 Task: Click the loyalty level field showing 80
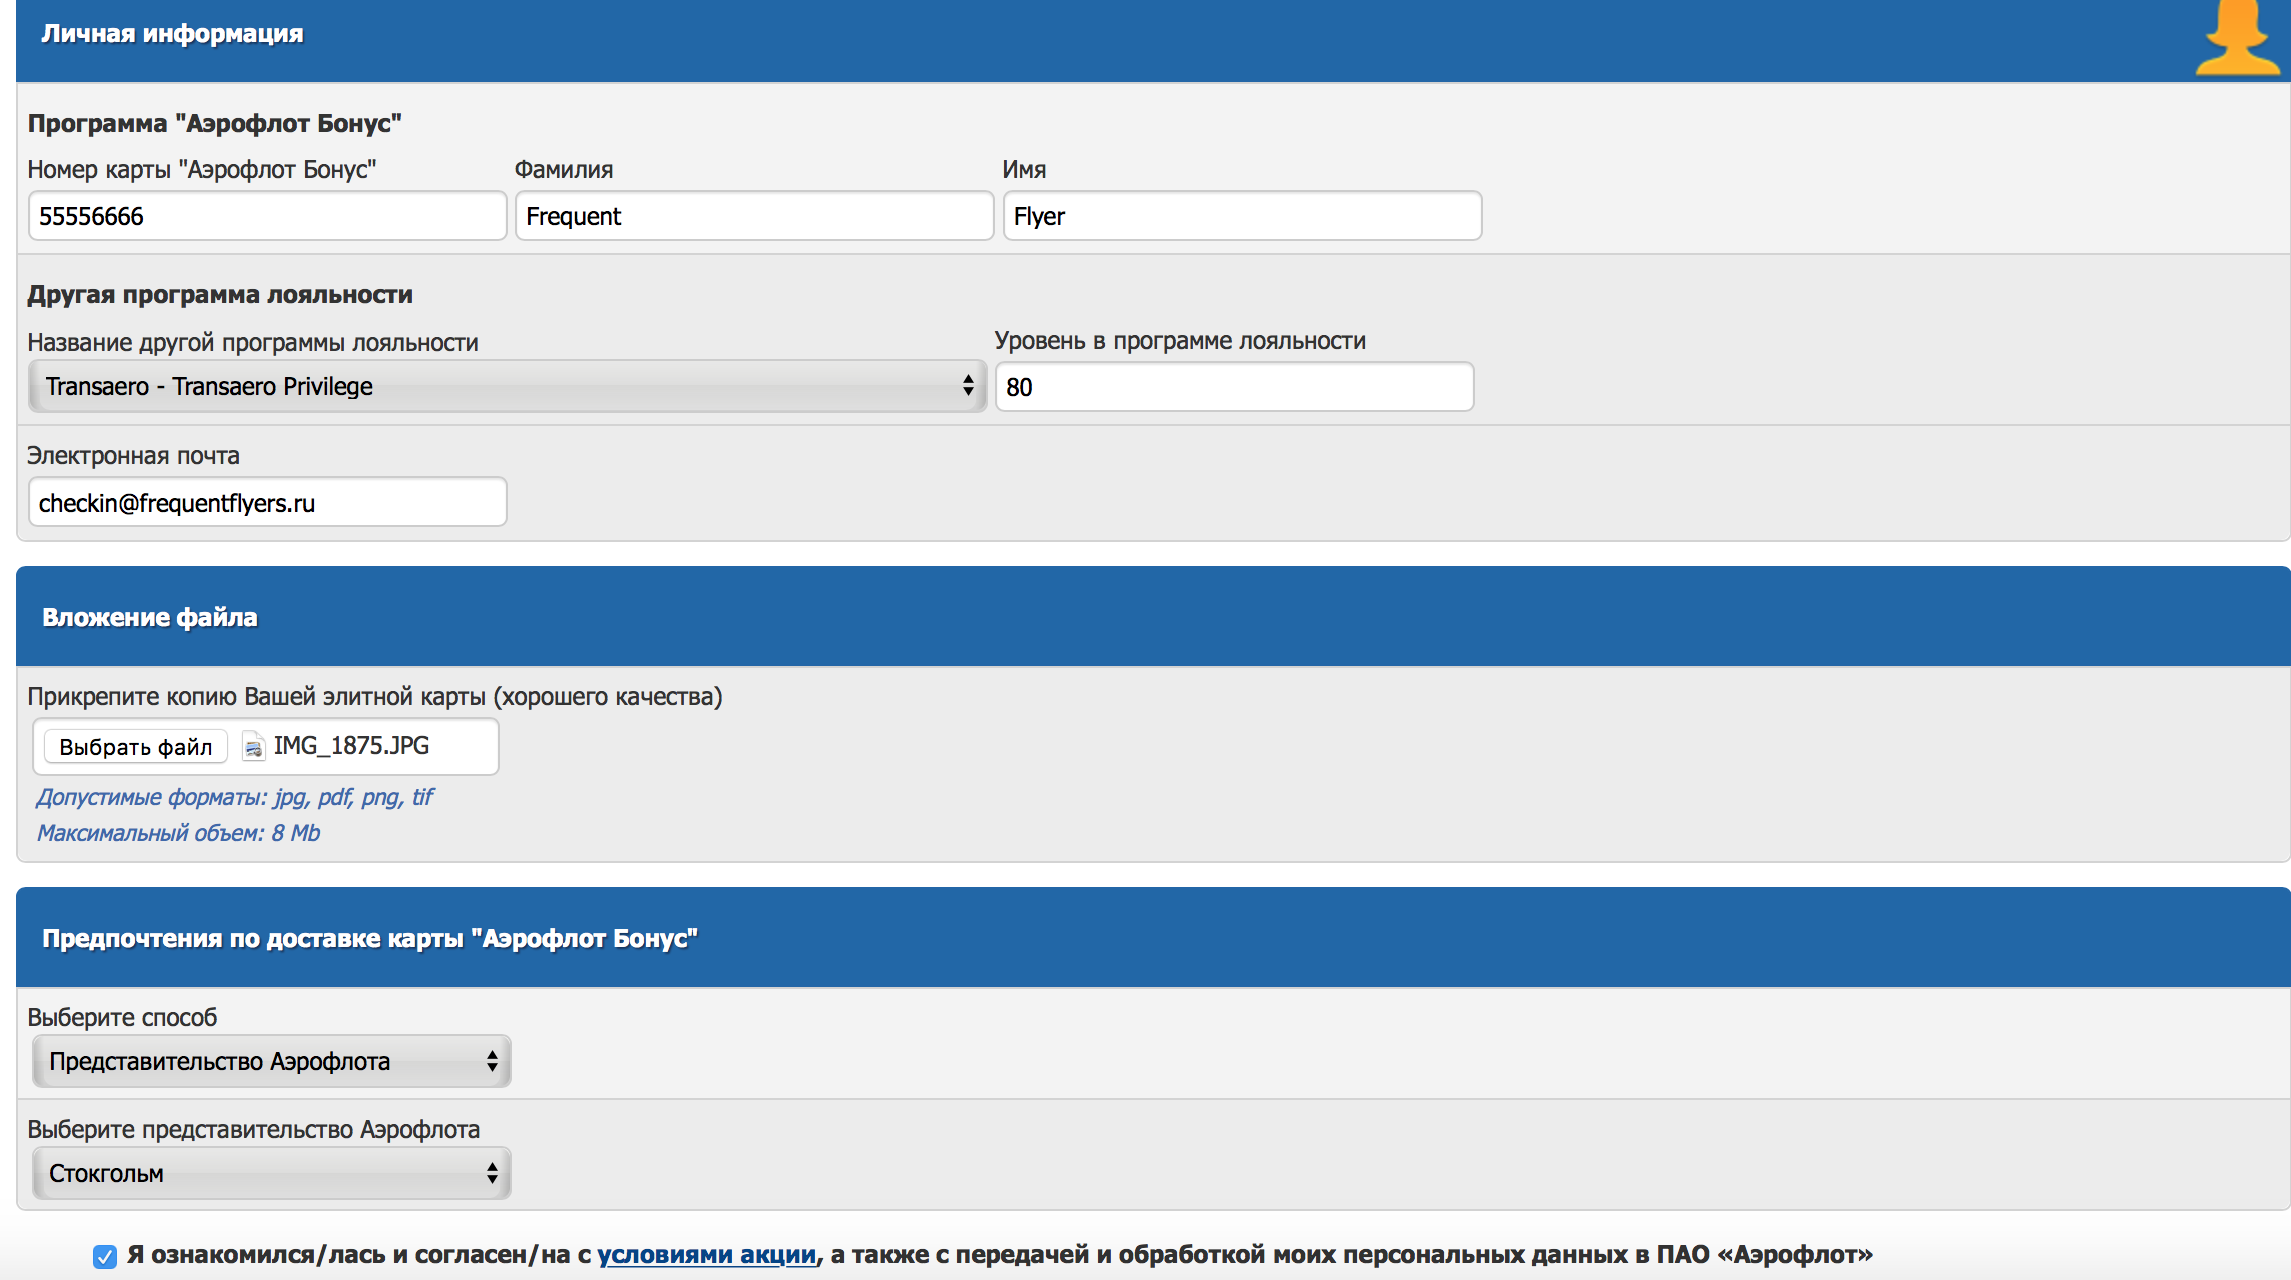[1234, 387]
